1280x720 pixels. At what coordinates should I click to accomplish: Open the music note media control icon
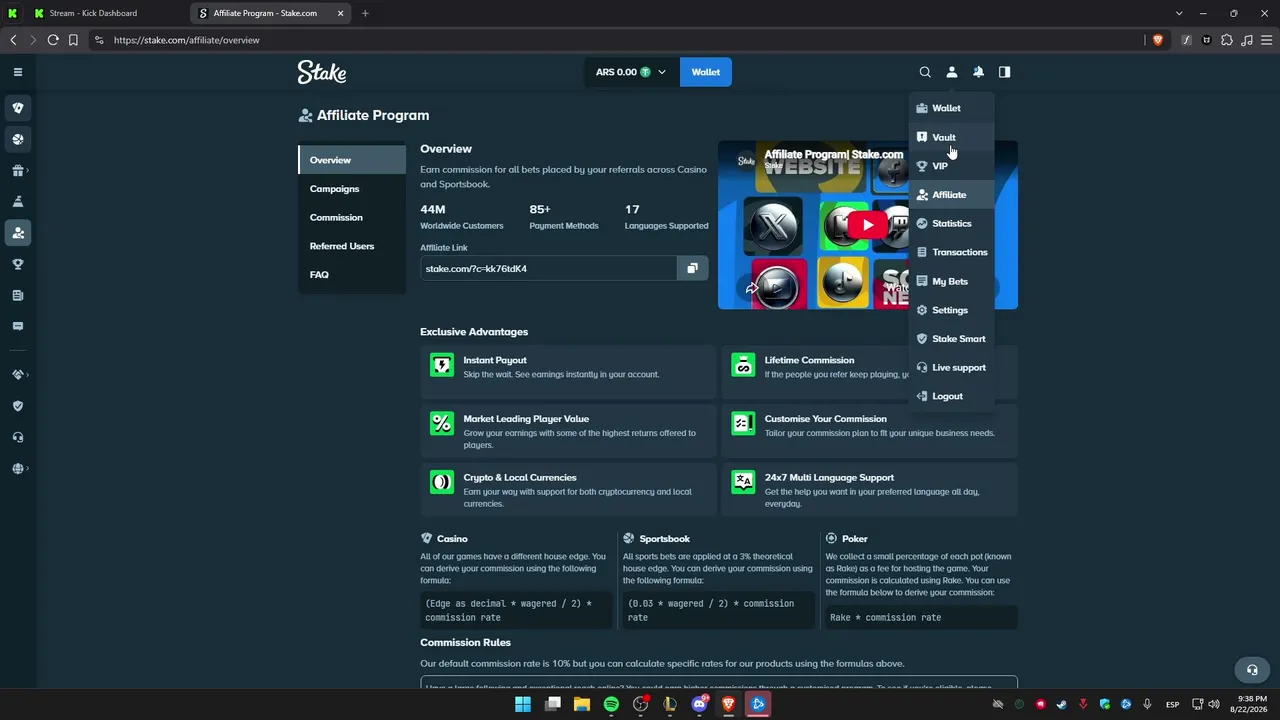point(1246,40)
